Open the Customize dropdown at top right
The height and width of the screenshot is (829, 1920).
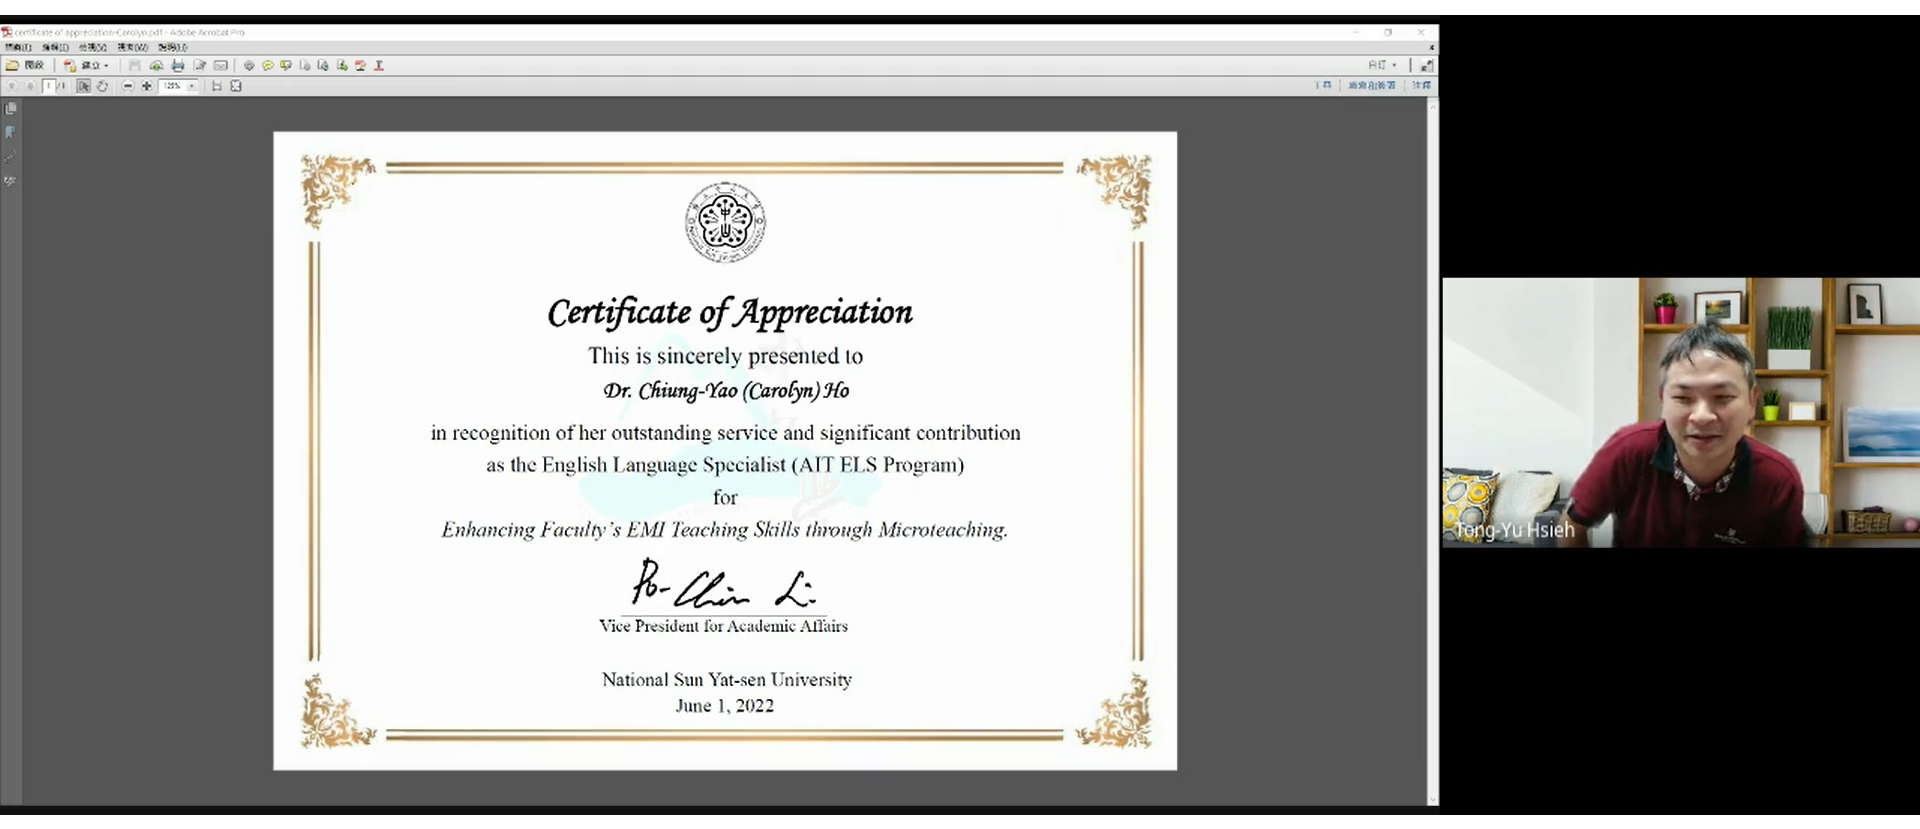coord(1382,65)
